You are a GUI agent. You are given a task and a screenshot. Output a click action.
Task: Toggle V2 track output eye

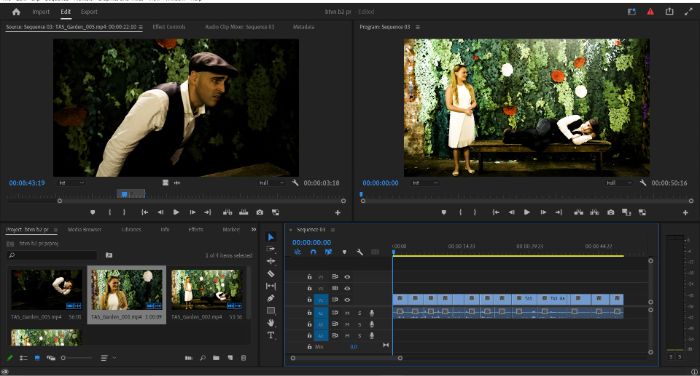(347, 288)
